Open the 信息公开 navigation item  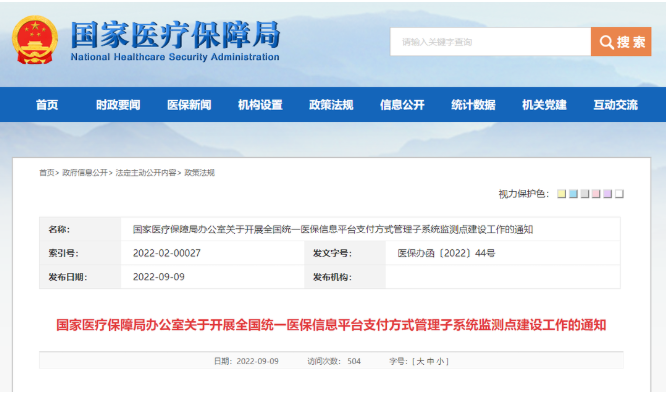coord(402,105)
